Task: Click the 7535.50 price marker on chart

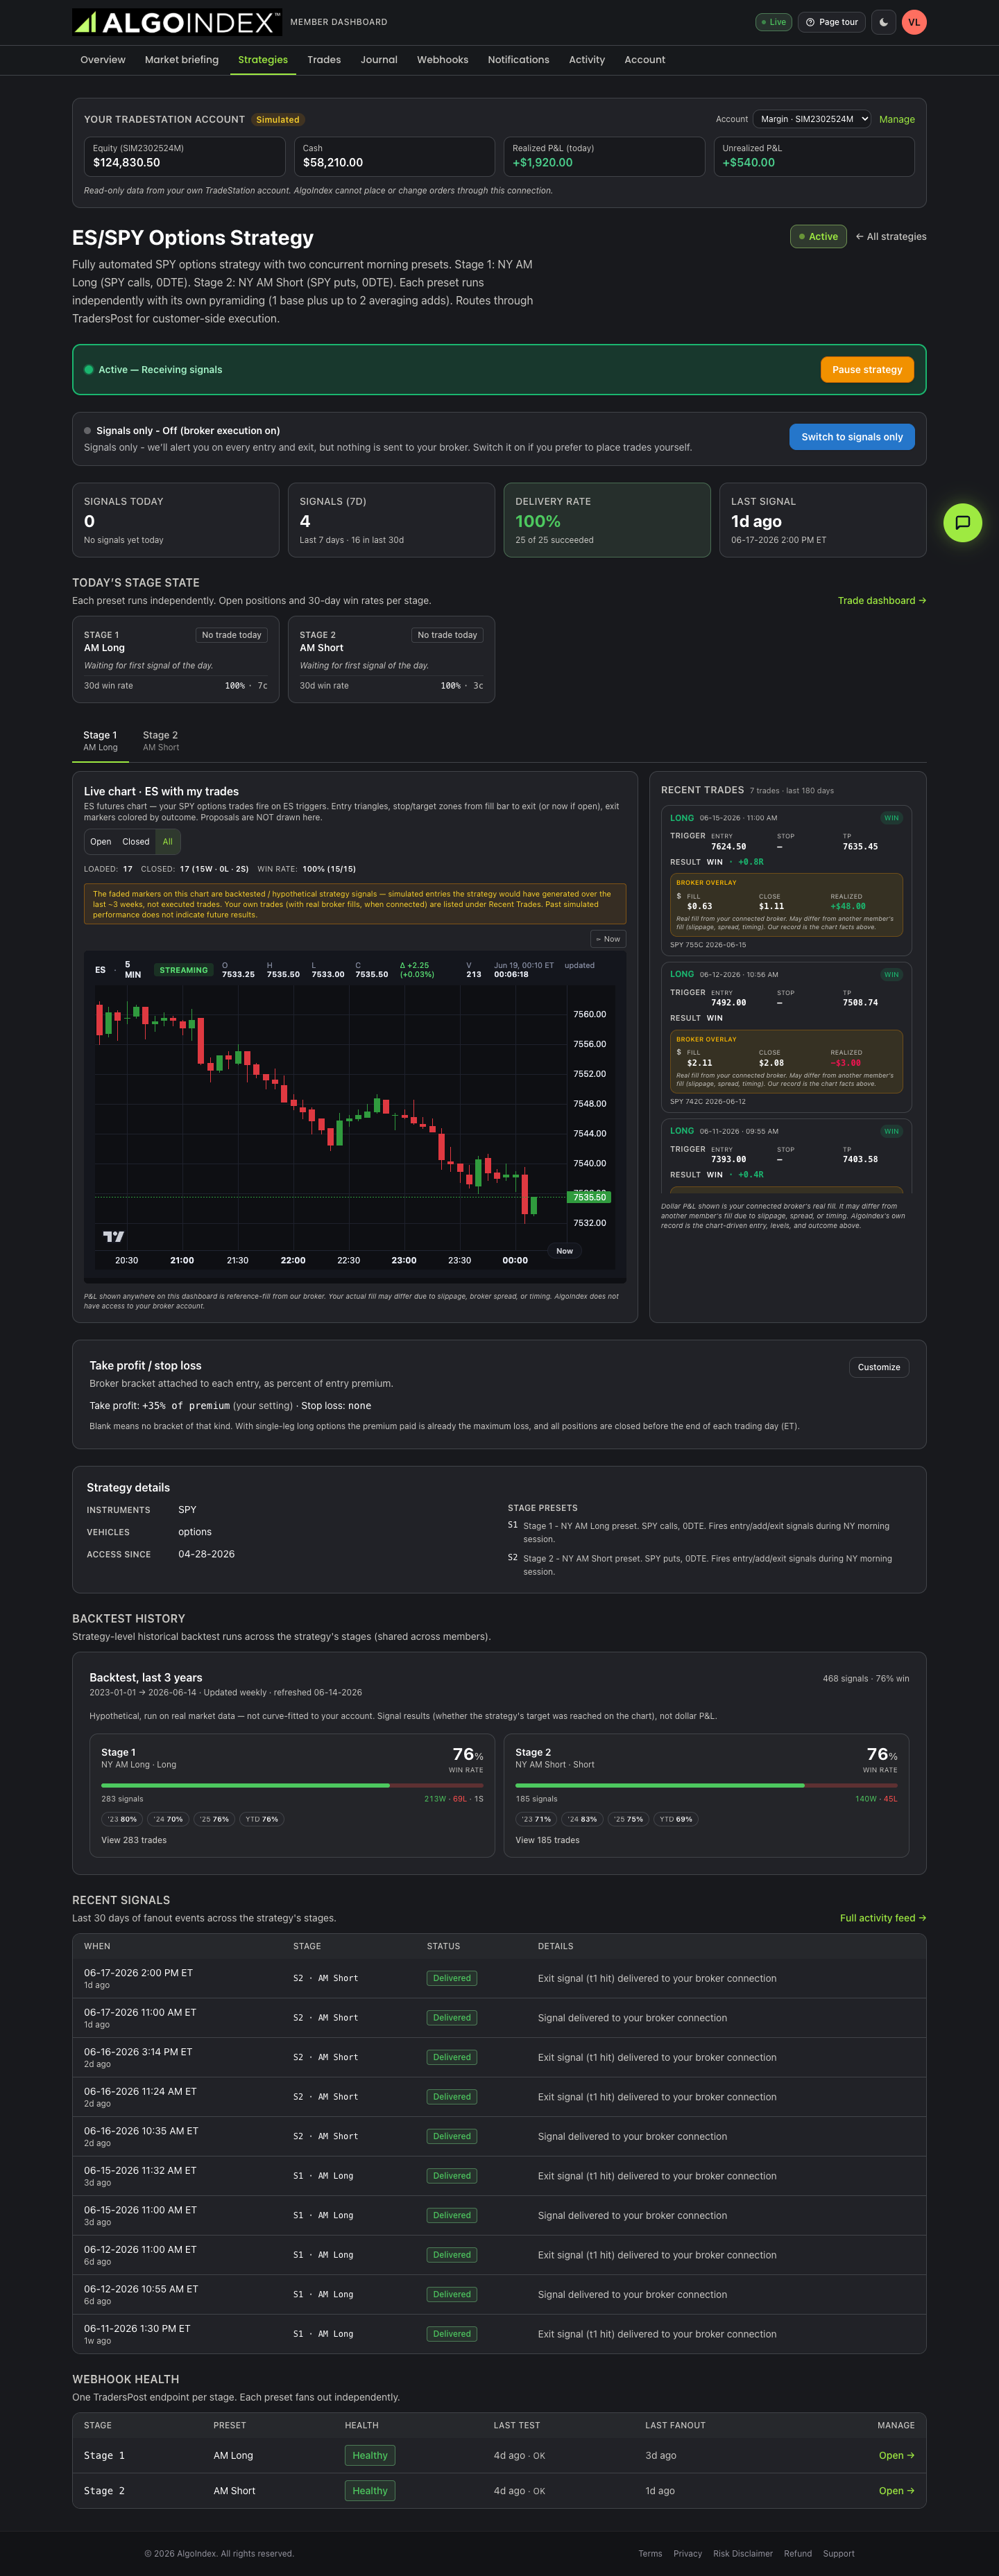Action: click(x=590, y=1197)
